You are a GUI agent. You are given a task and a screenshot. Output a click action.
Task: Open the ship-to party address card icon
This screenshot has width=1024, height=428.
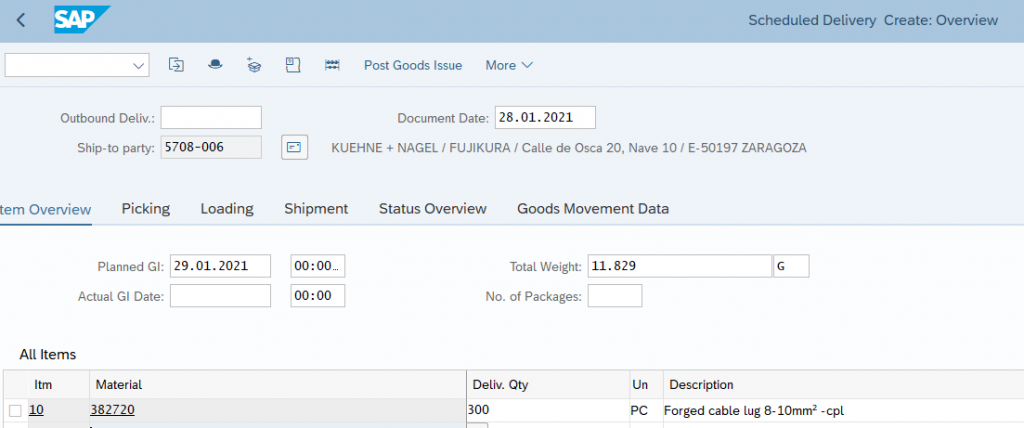[x=293, y=147]
